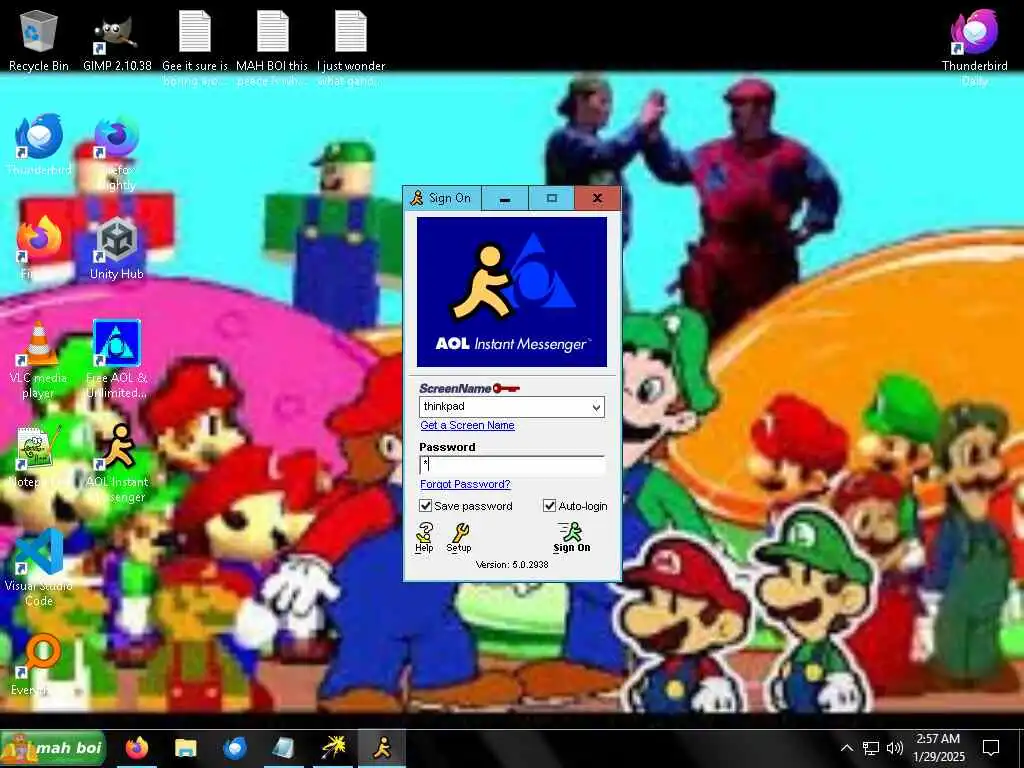
Task: Open the clock showing 2:57 AM
Action: point(938,748)
